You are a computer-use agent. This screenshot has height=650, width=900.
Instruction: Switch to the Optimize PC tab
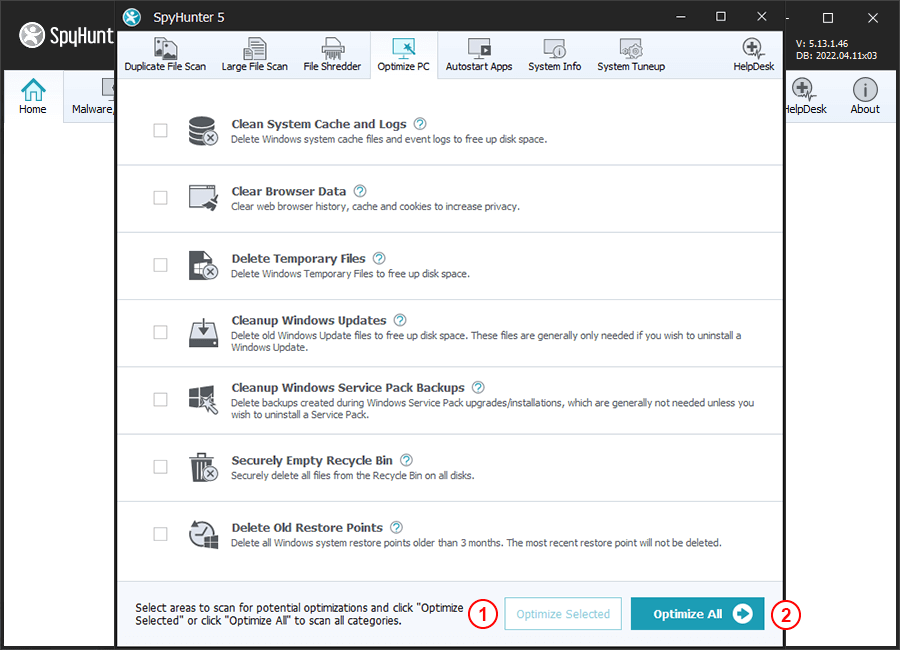403,55
